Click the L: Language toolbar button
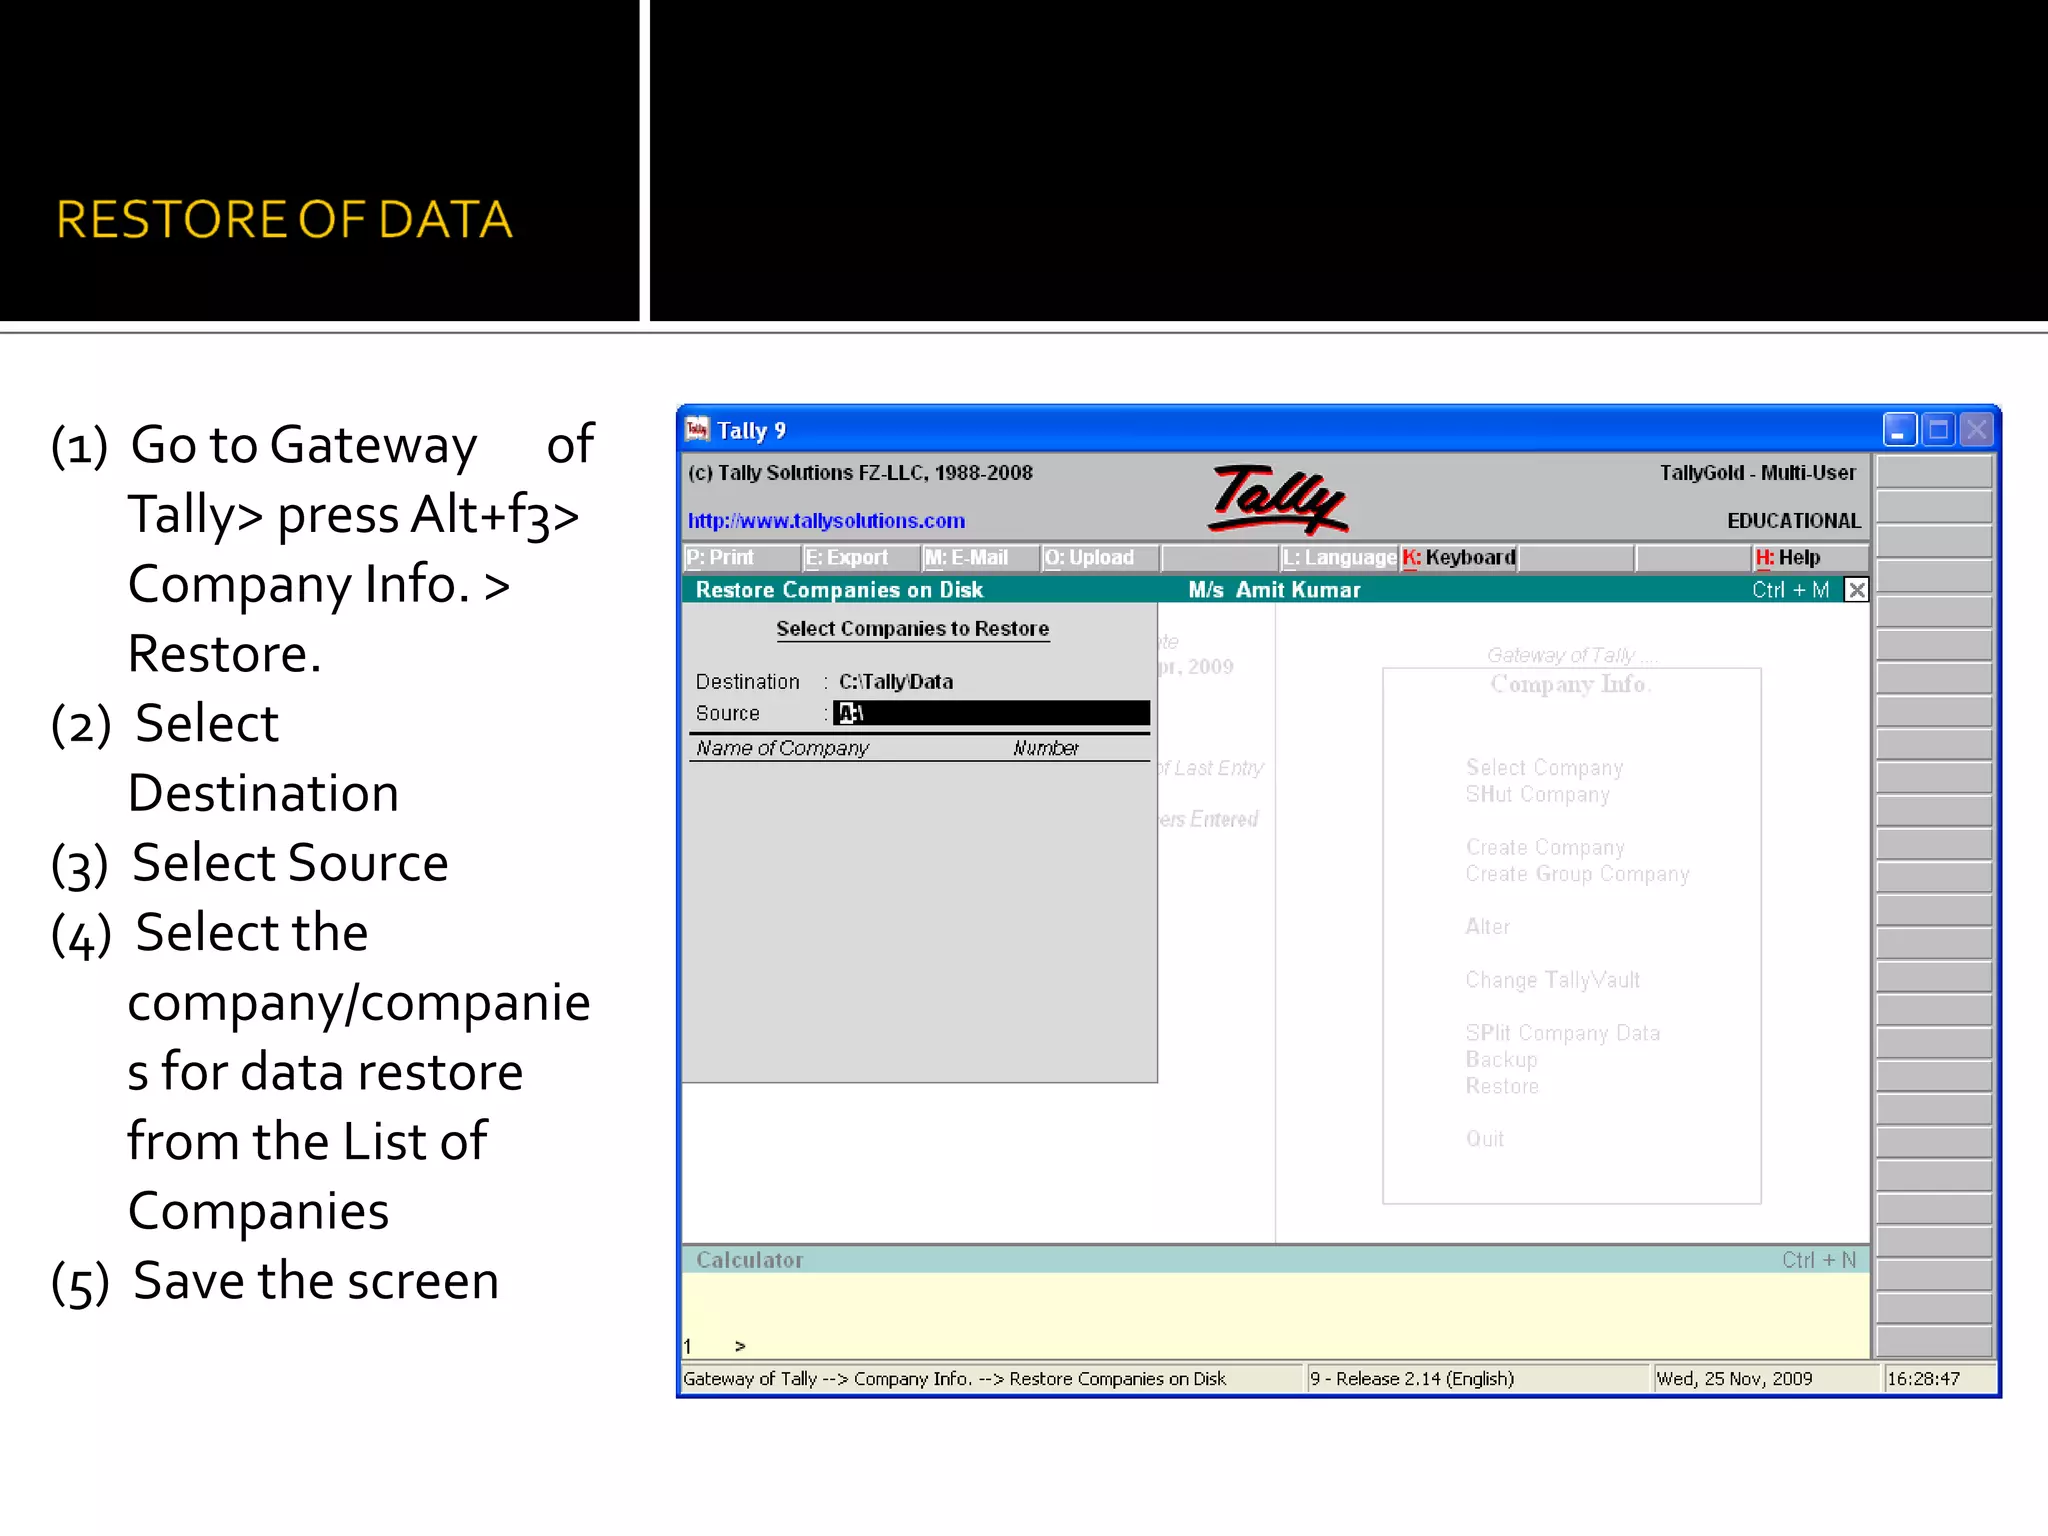This screenshot has height=1536, width=2048. click(1339, 558)
